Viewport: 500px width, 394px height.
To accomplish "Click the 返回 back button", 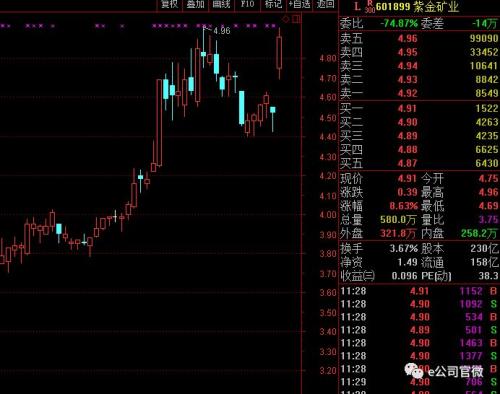I will pos(325,5).
